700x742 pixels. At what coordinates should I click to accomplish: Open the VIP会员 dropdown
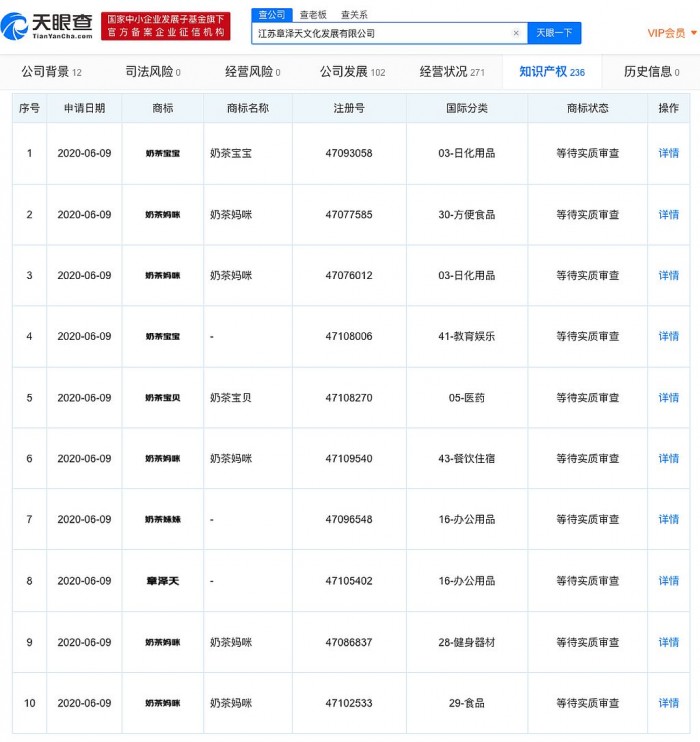point(672,33)
